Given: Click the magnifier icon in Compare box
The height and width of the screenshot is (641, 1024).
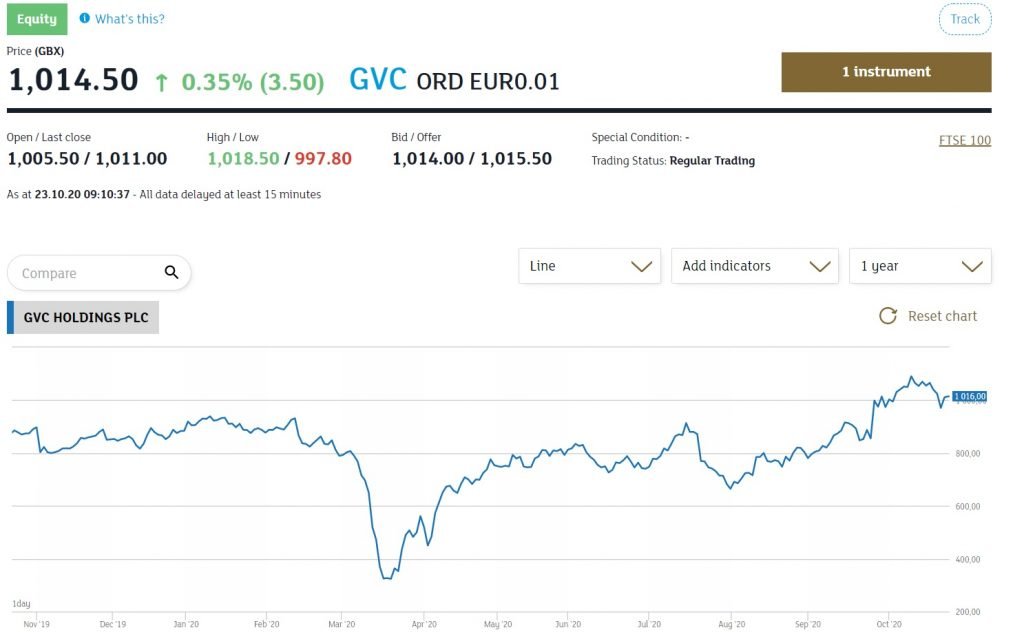Looking at the screenshot, I should click(x=171, y=272).
